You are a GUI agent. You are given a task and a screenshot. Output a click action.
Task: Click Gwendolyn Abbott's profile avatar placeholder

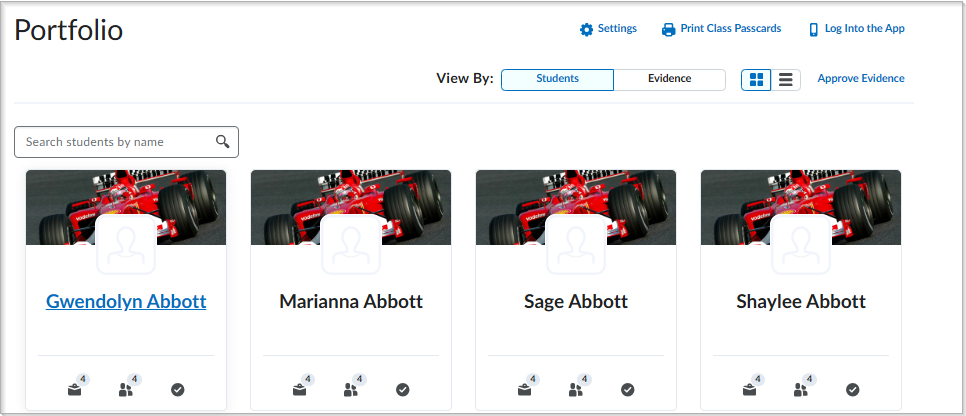[126, 245]
